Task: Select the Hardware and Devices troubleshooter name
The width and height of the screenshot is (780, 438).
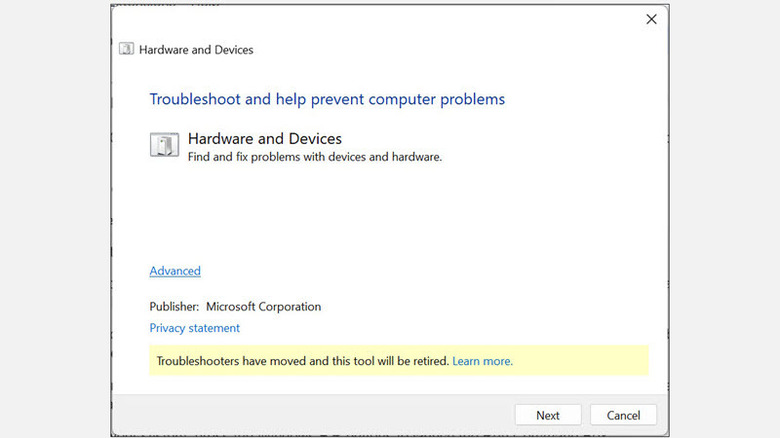Action: point(265,139)
